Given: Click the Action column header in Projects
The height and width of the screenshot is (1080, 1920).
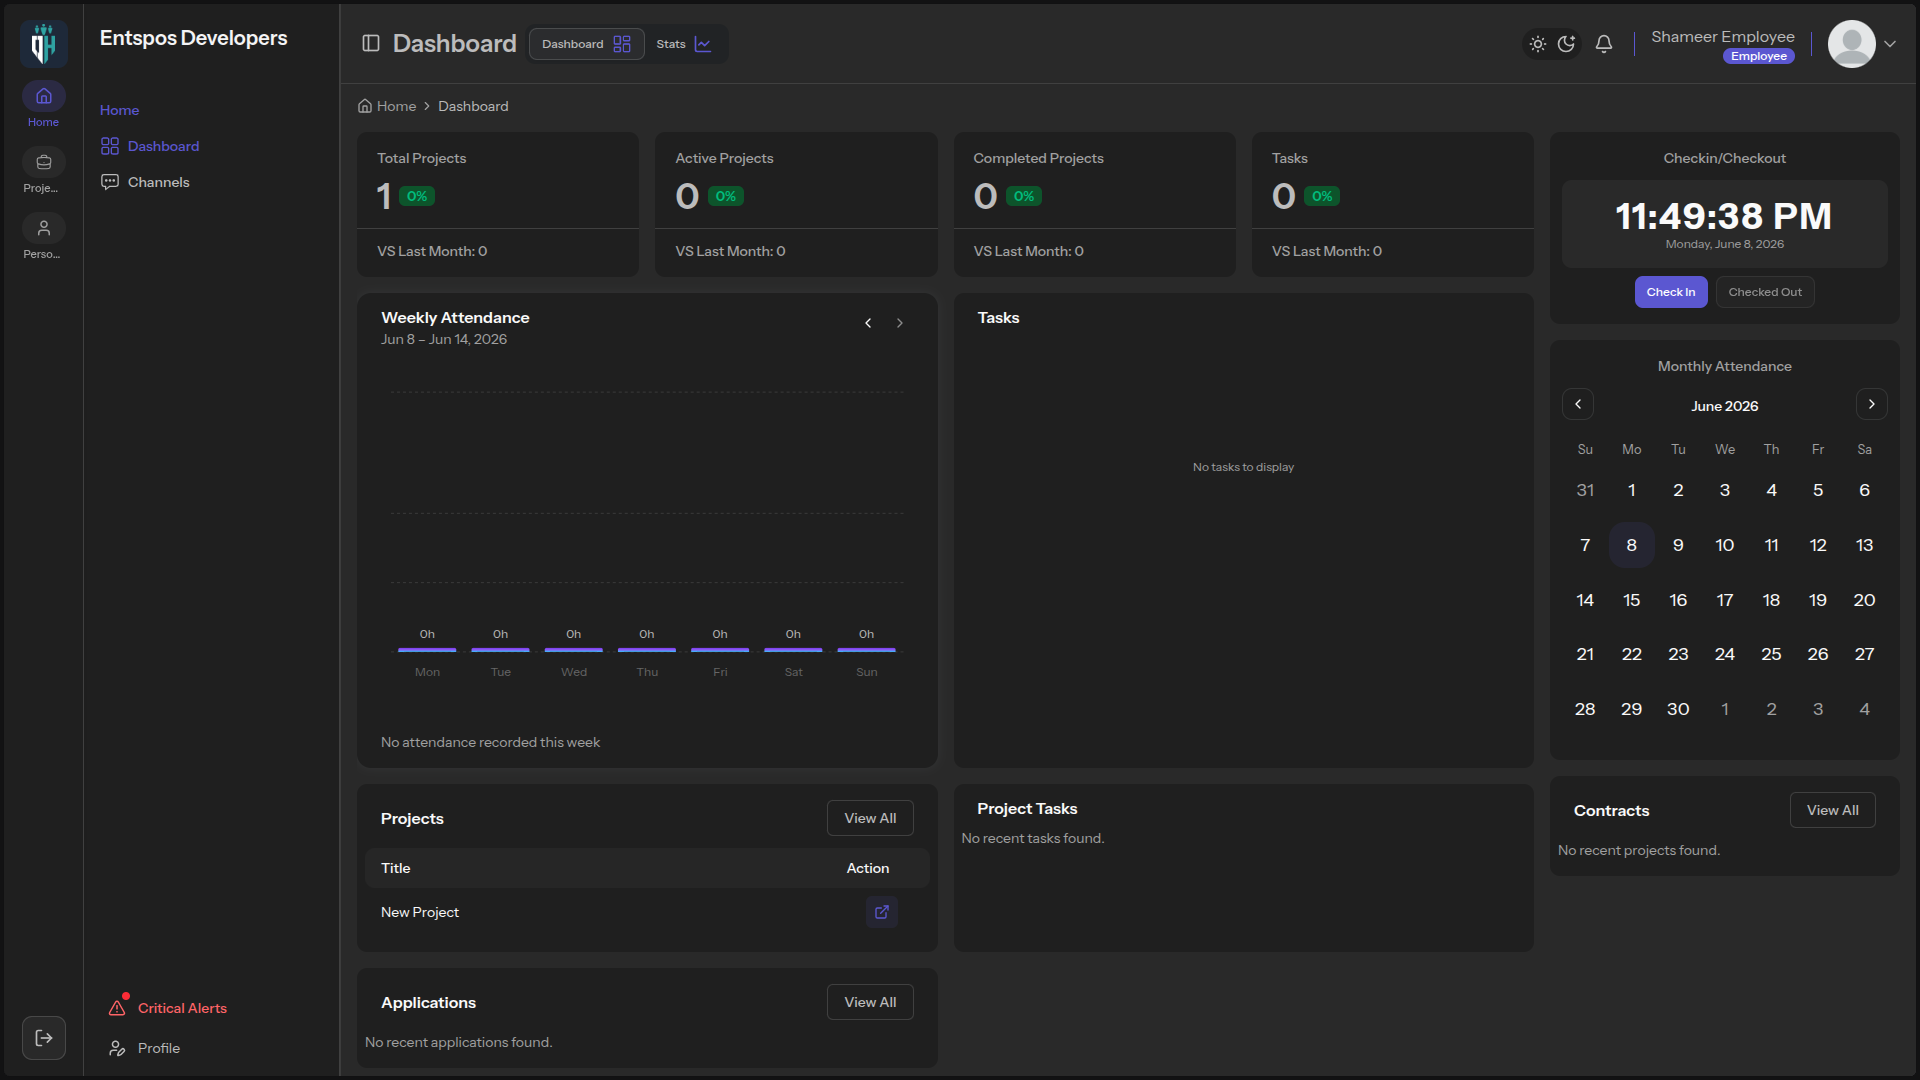Looking at the screenshot, I should [x=867, y=868].
